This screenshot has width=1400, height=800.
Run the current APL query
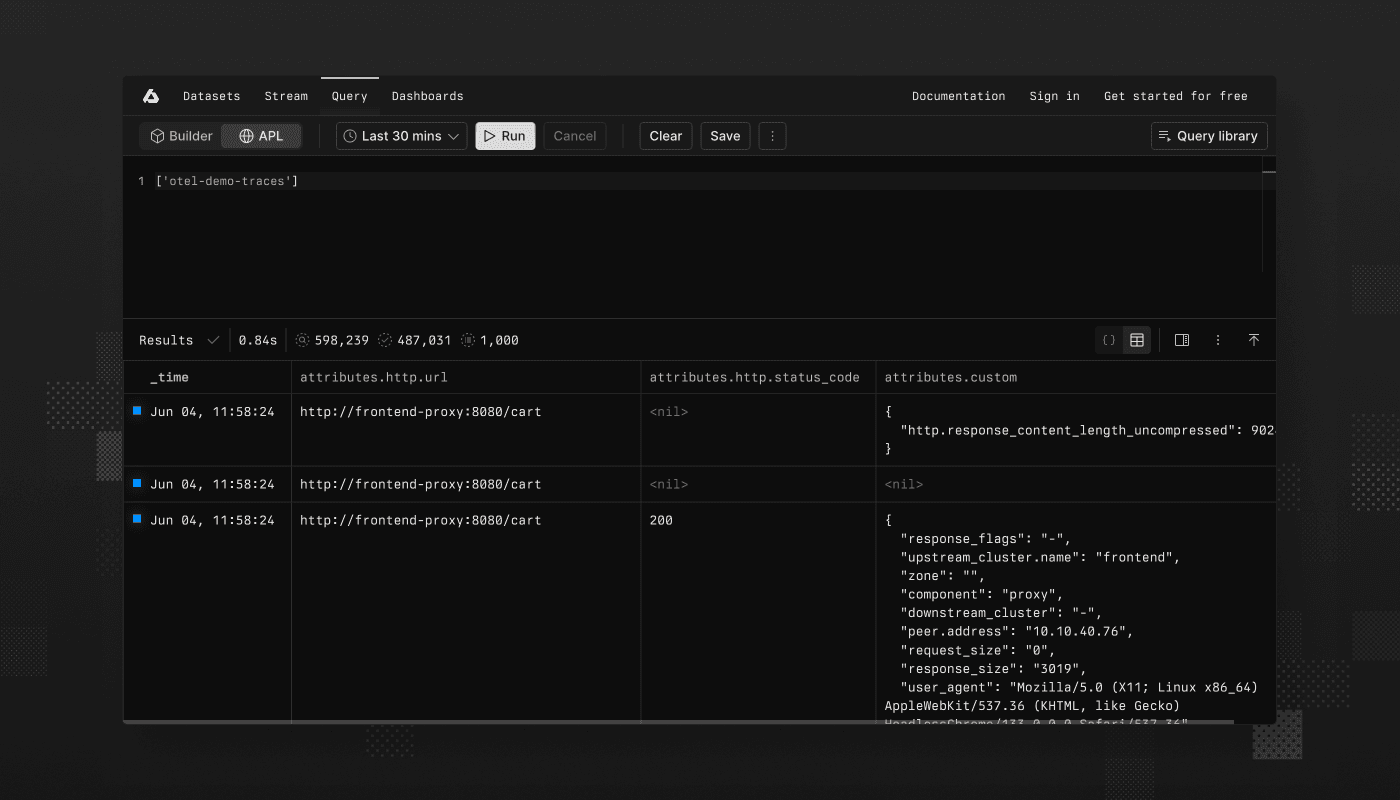(505, 136)
